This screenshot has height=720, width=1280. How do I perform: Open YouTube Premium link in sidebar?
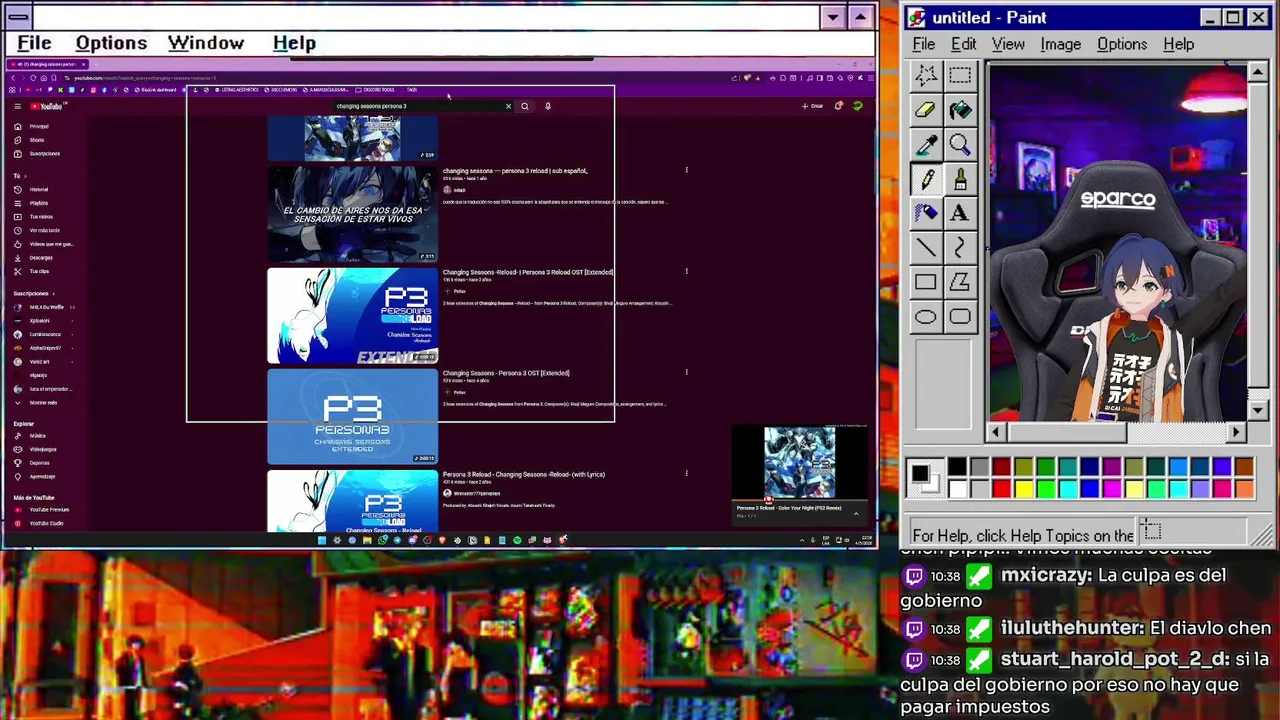point(42,509)
